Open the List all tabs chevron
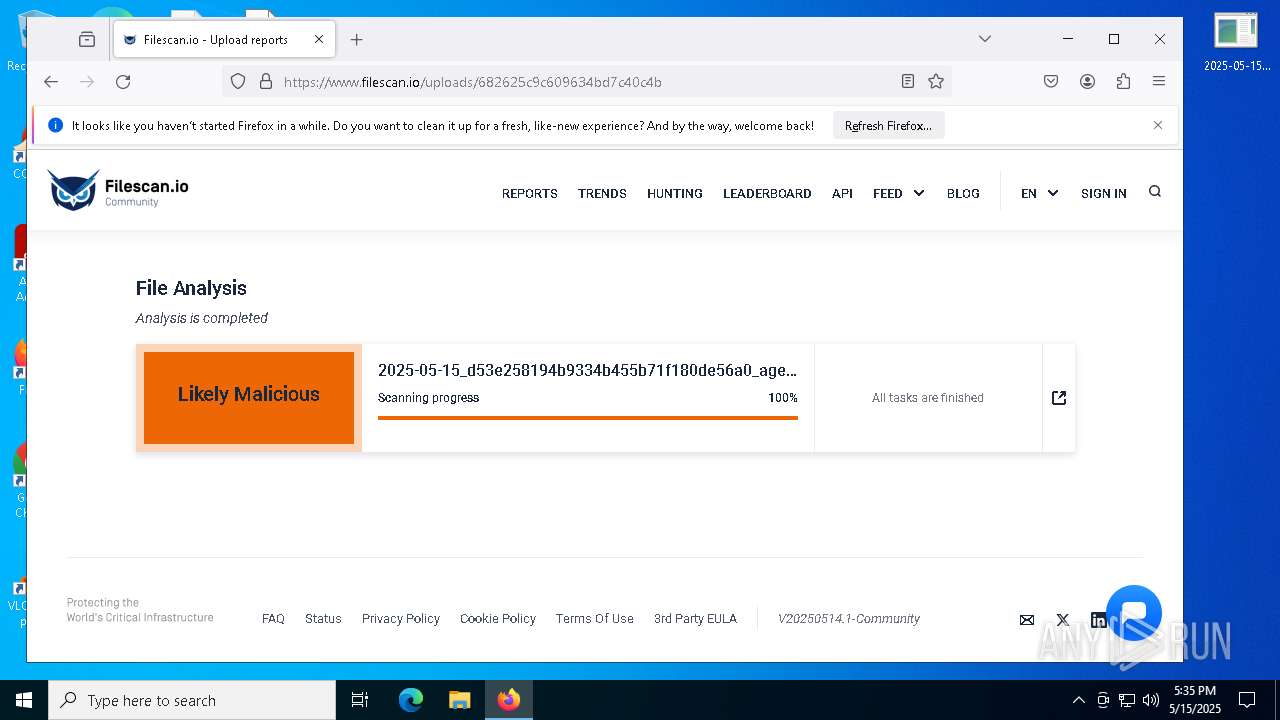Viewport: 1280px width, 720px height. coord(985,39)
